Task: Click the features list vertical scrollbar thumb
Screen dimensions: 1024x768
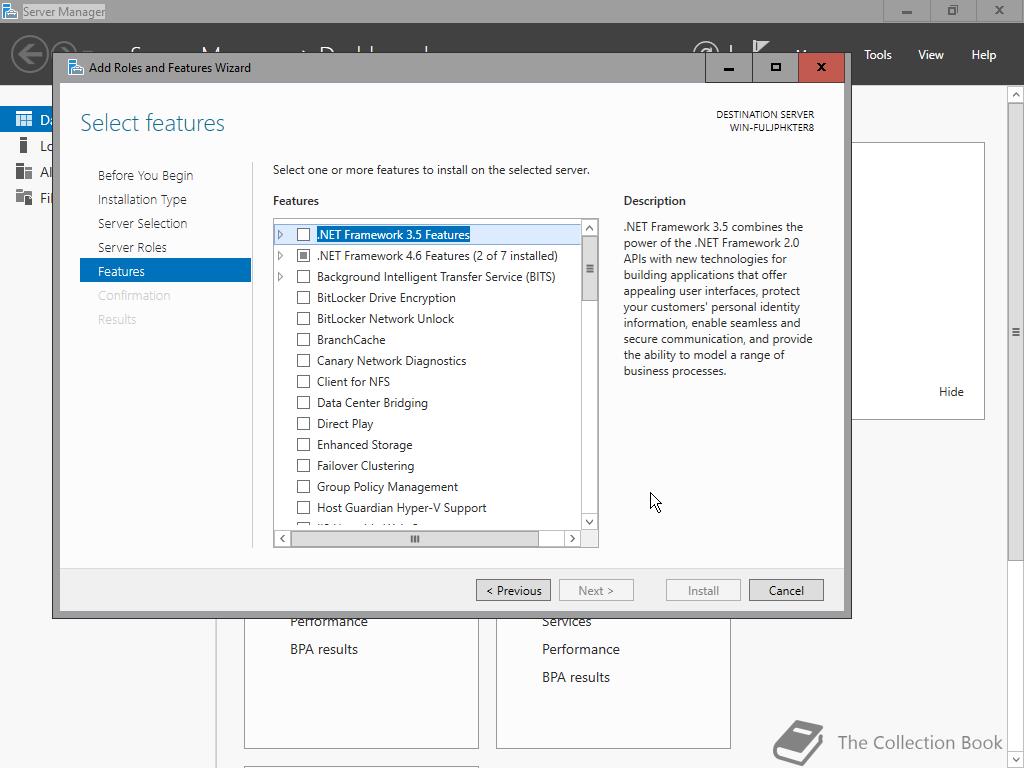Action: [589, 268]
